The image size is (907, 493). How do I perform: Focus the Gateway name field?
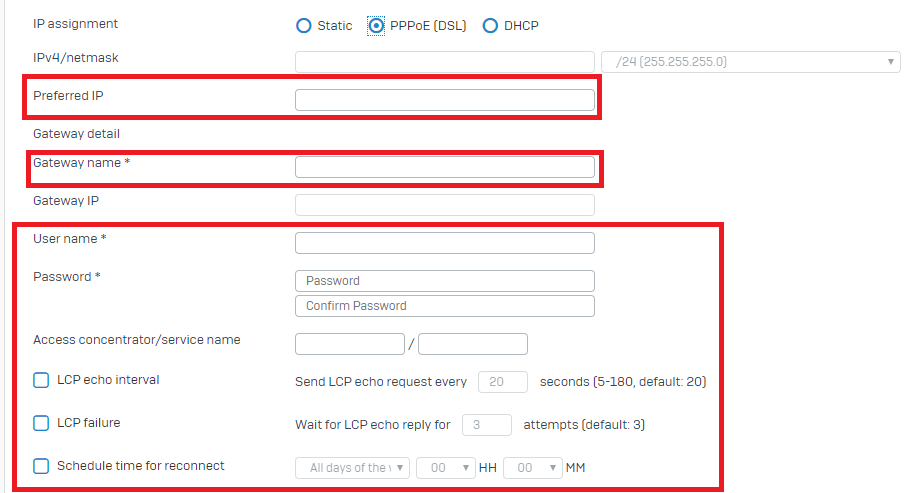tap(444, 167)
